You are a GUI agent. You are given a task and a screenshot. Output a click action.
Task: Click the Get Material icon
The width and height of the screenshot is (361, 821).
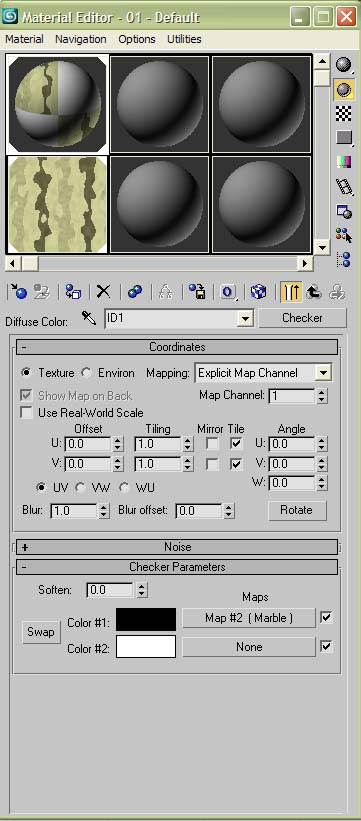tap(18, 292)
